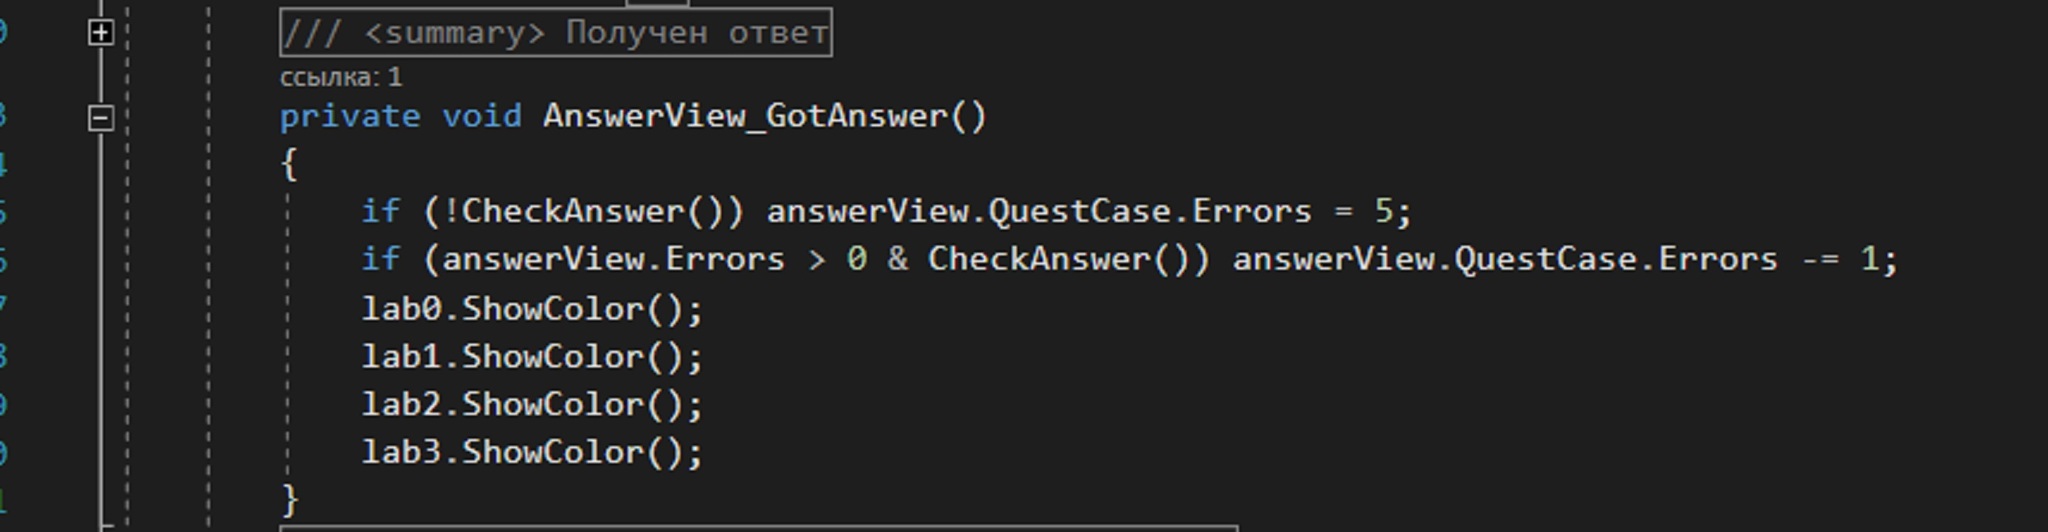This screenshot has height=532, width=2048.
Task: Open the "ссылка: 1" CodeLens reference
Action: (x=341, y=77)
